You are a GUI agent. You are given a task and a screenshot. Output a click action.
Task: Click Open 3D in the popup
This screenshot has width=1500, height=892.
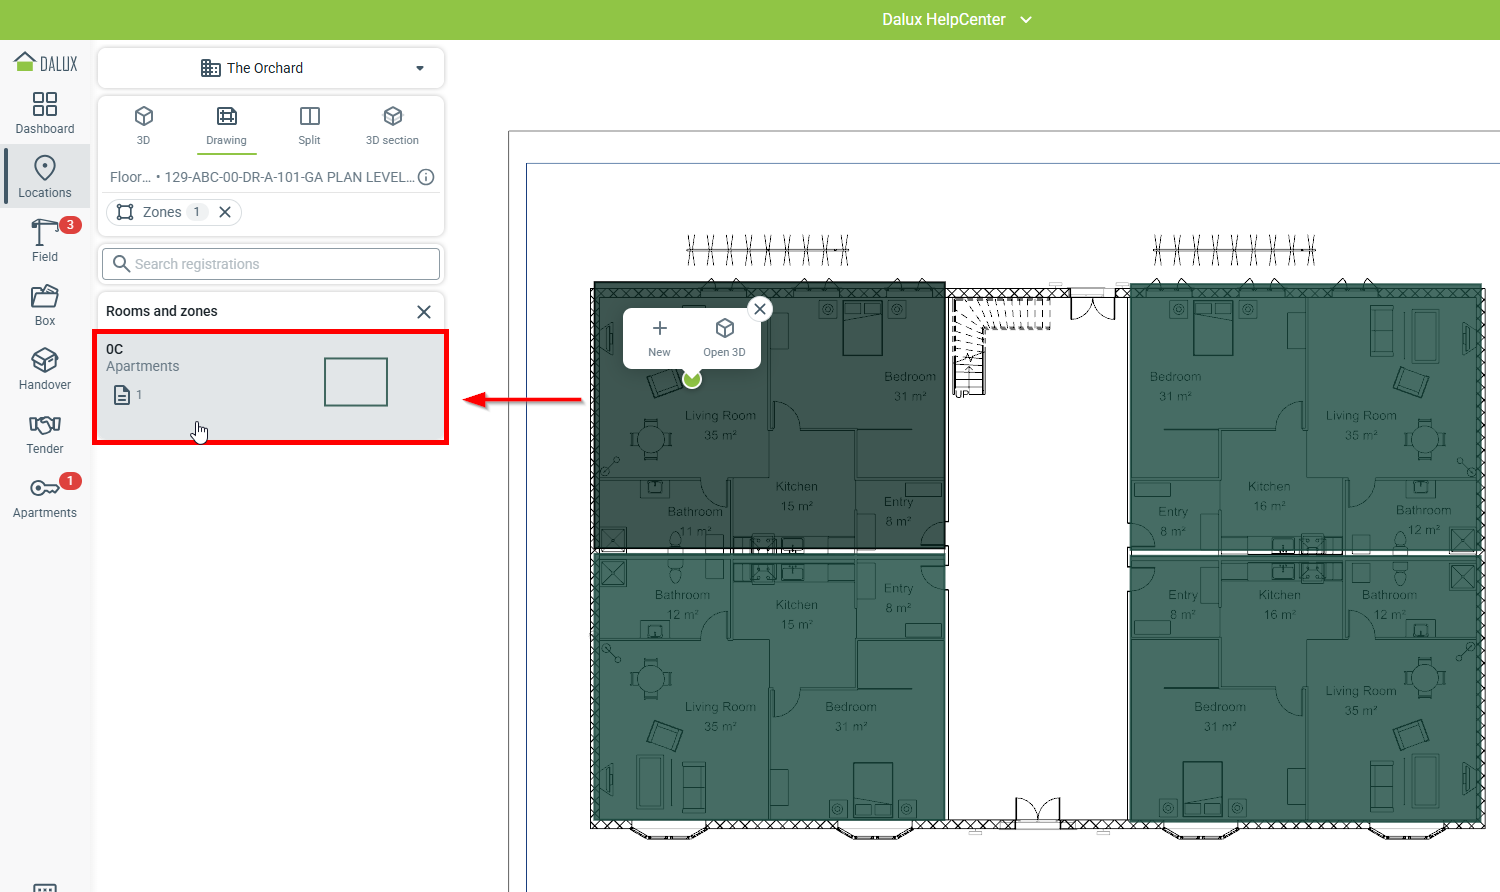724,338
